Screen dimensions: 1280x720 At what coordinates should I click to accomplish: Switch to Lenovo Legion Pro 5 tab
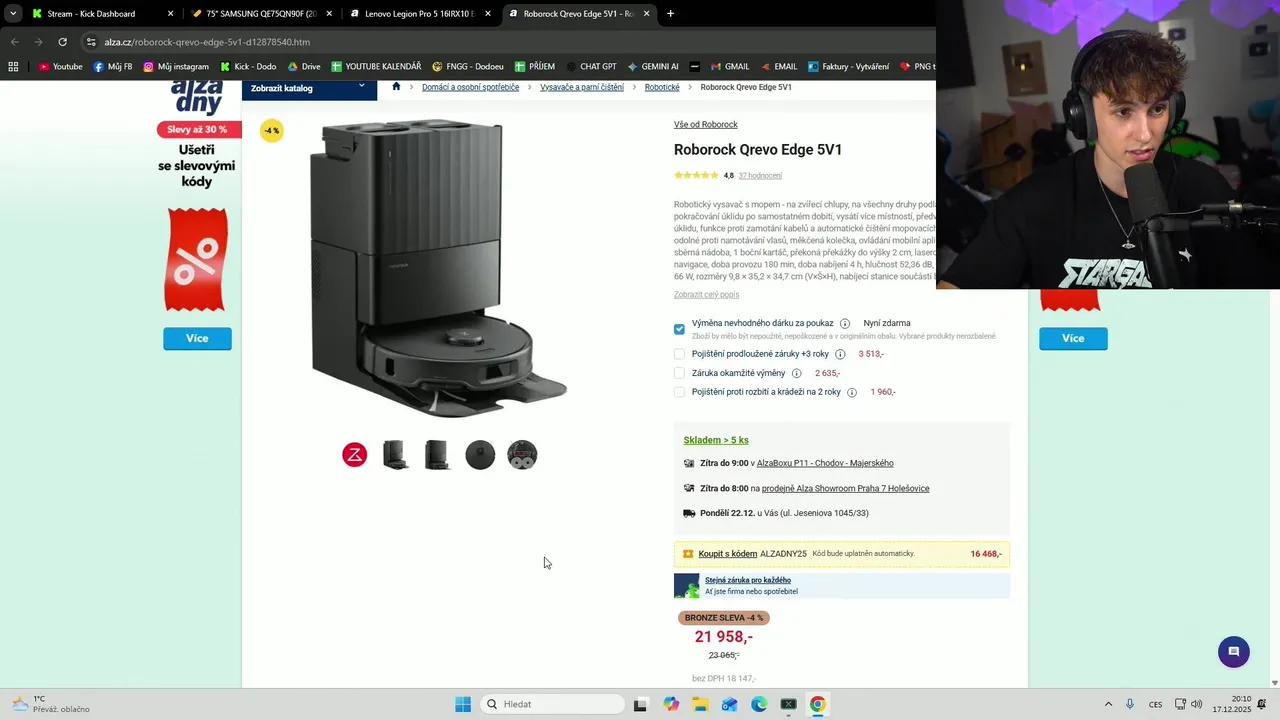pos(420,14)
